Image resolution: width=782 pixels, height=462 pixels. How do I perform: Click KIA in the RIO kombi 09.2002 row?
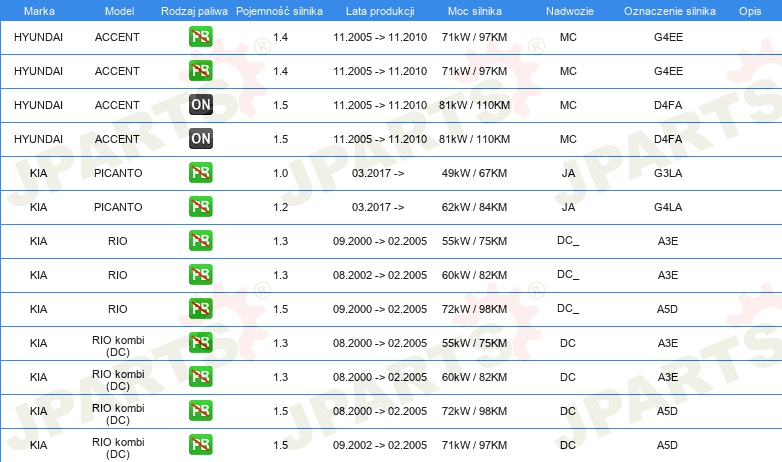tap(38, 445)
